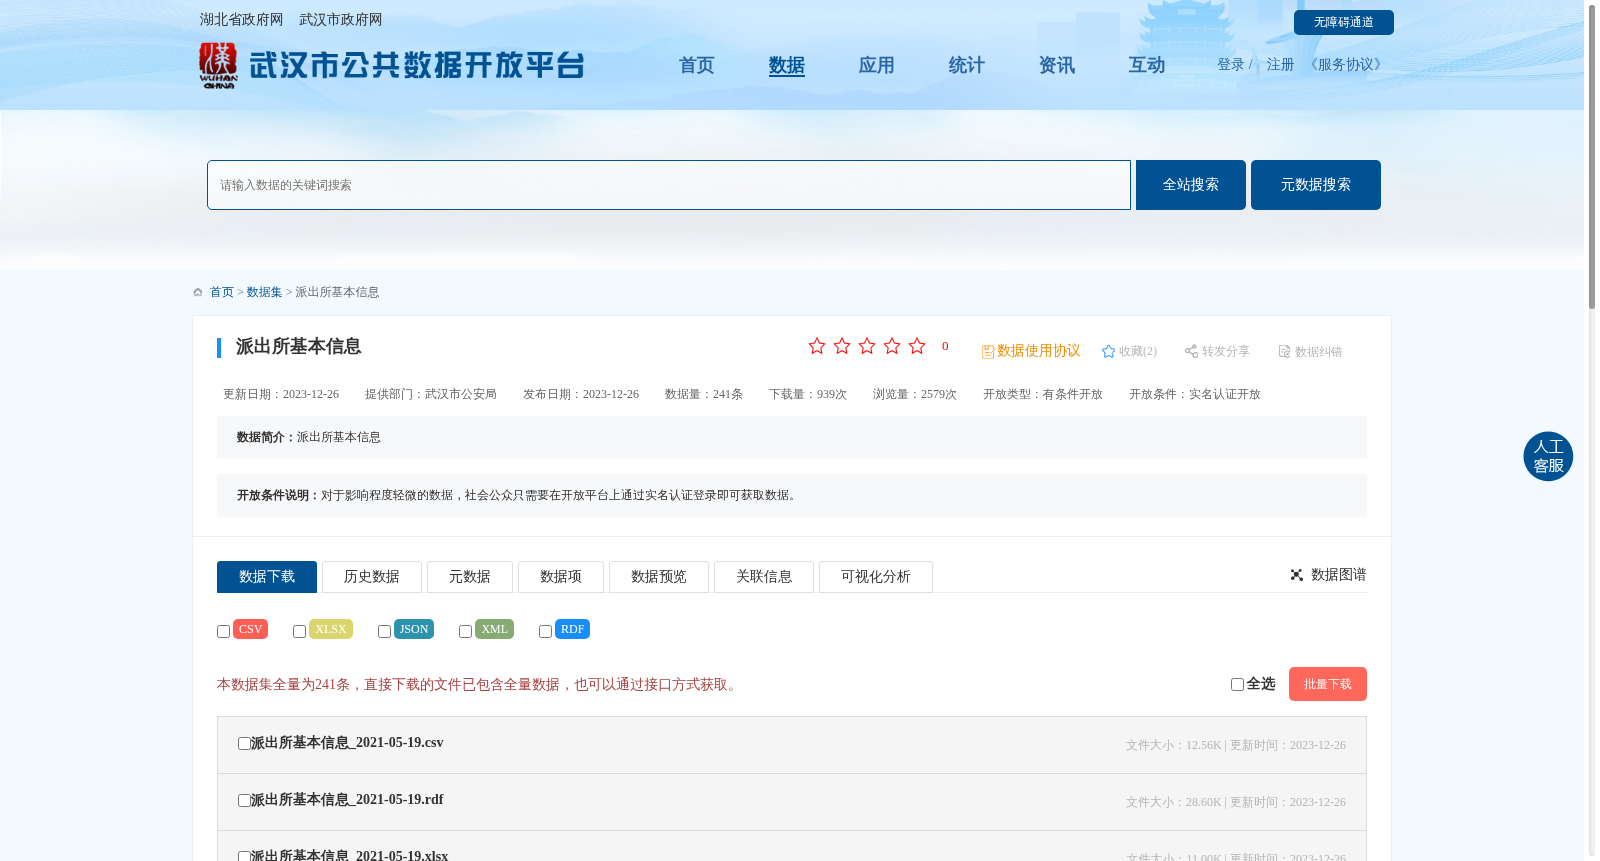The height and width of the screenshot is (861, 1600).
Task: Tick the RDF format checkbox
Action: point(545,631)
